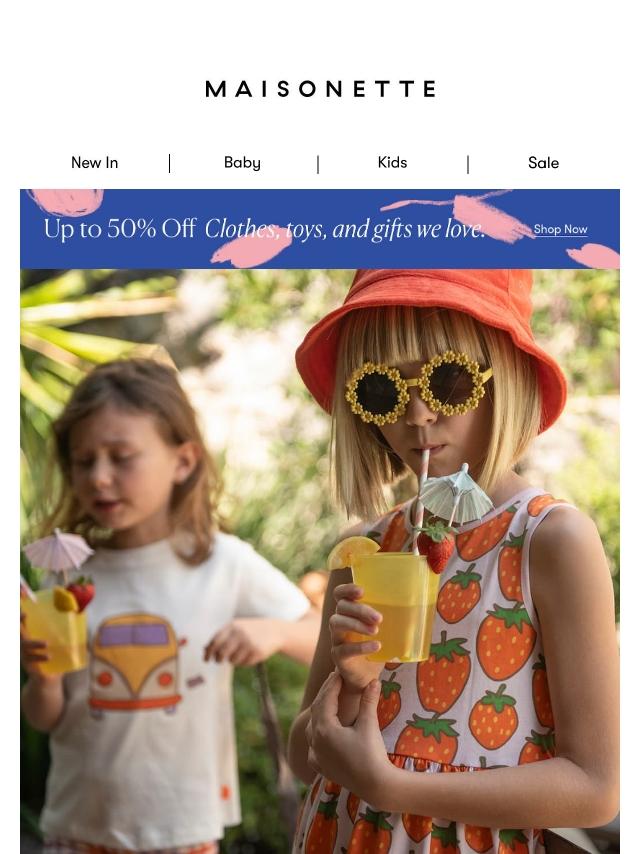This screenshot has width=640, height=854.
Task: Click the blue paper cocktail umbrella
Action: (x=456, y=495)
